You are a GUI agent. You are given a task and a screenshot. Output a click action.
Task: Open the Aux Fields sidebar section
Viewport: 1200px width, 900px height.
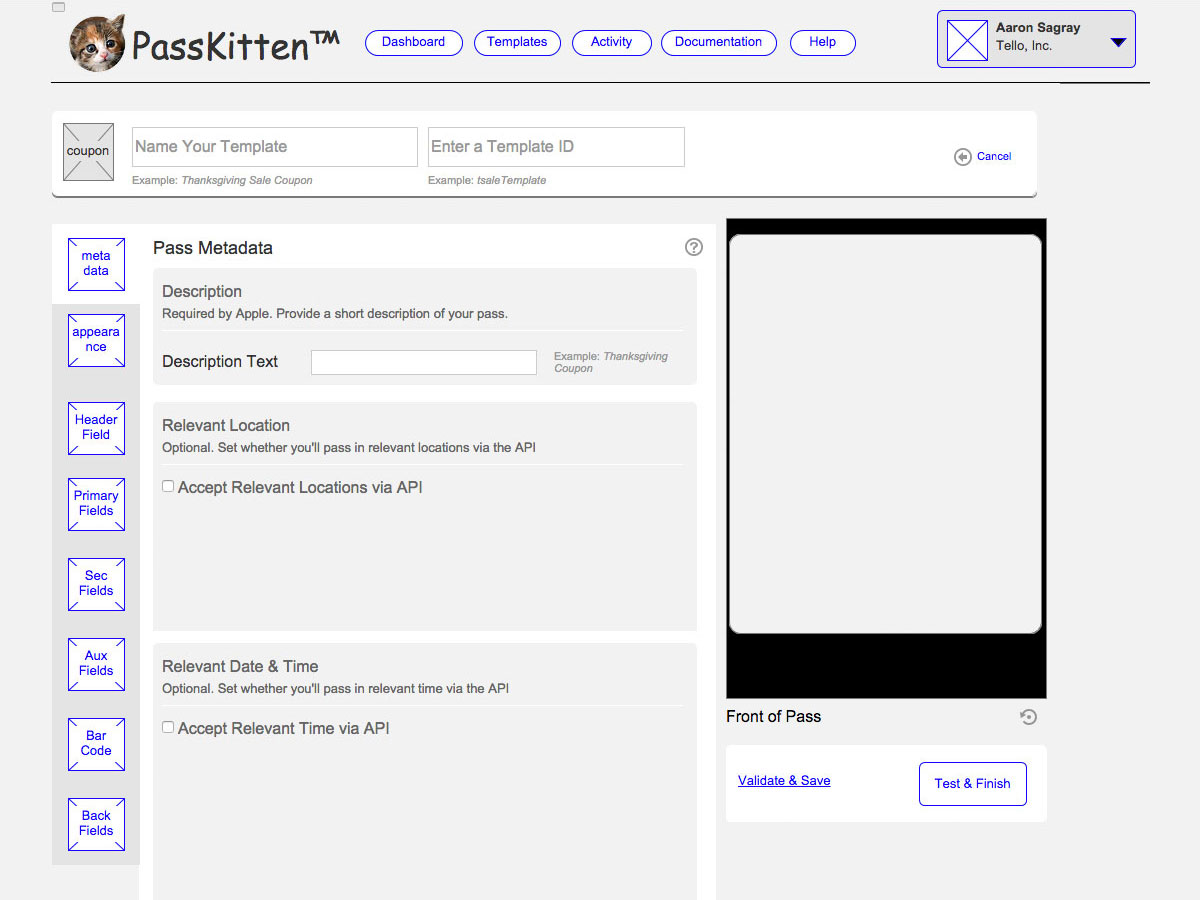(96, 664)
